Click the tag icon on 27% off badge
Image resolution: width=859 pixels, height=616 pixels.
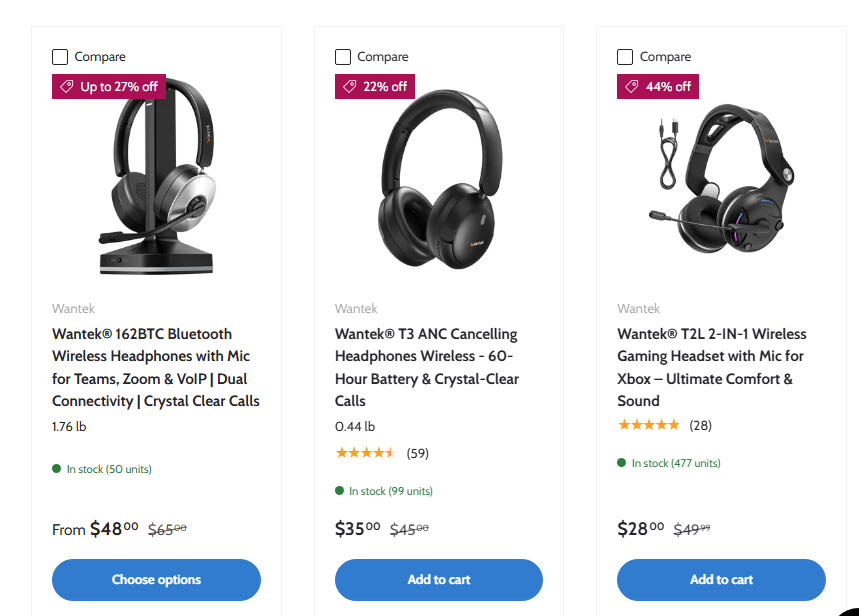coord(68,87)
